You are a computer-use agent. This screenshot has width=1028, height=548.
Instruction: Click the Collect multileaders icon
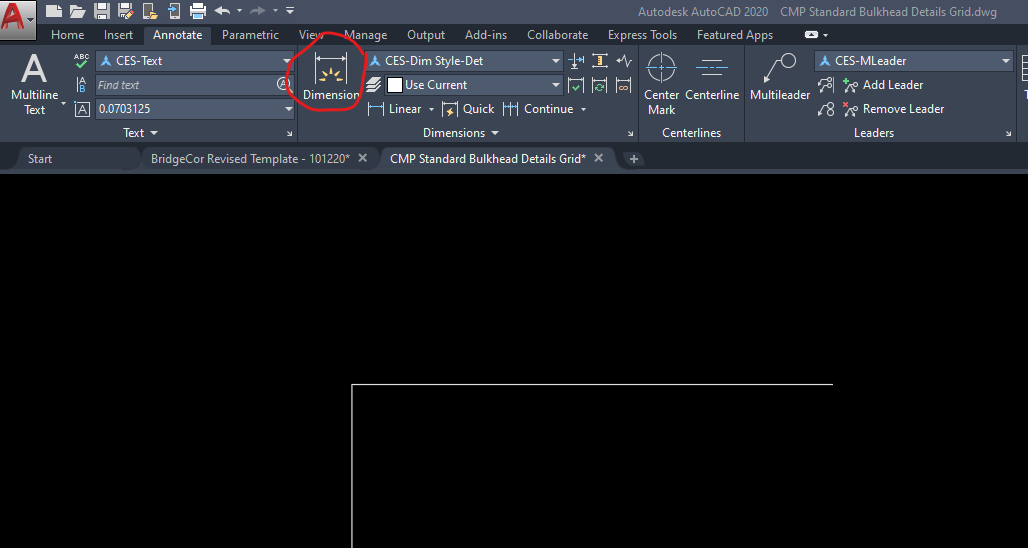click(x=825, y=109)
